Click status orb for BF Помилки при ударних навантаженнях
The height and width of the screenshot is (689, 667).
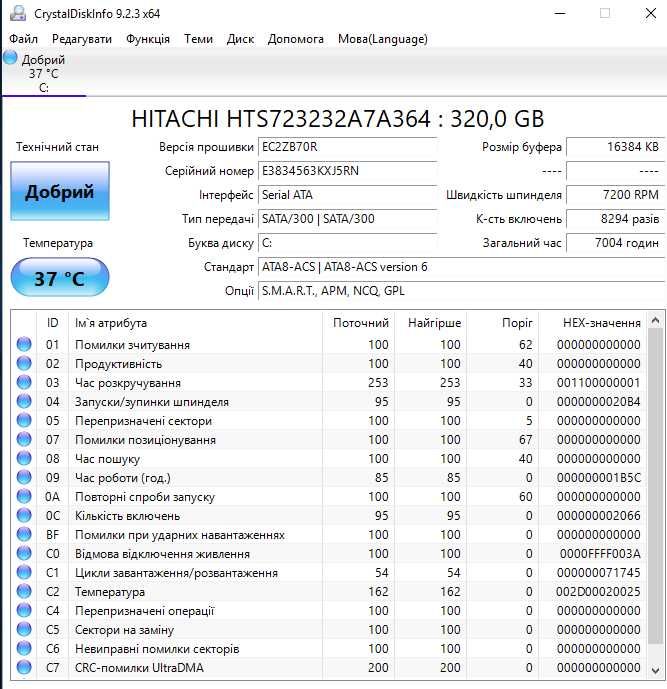point(24,534)
